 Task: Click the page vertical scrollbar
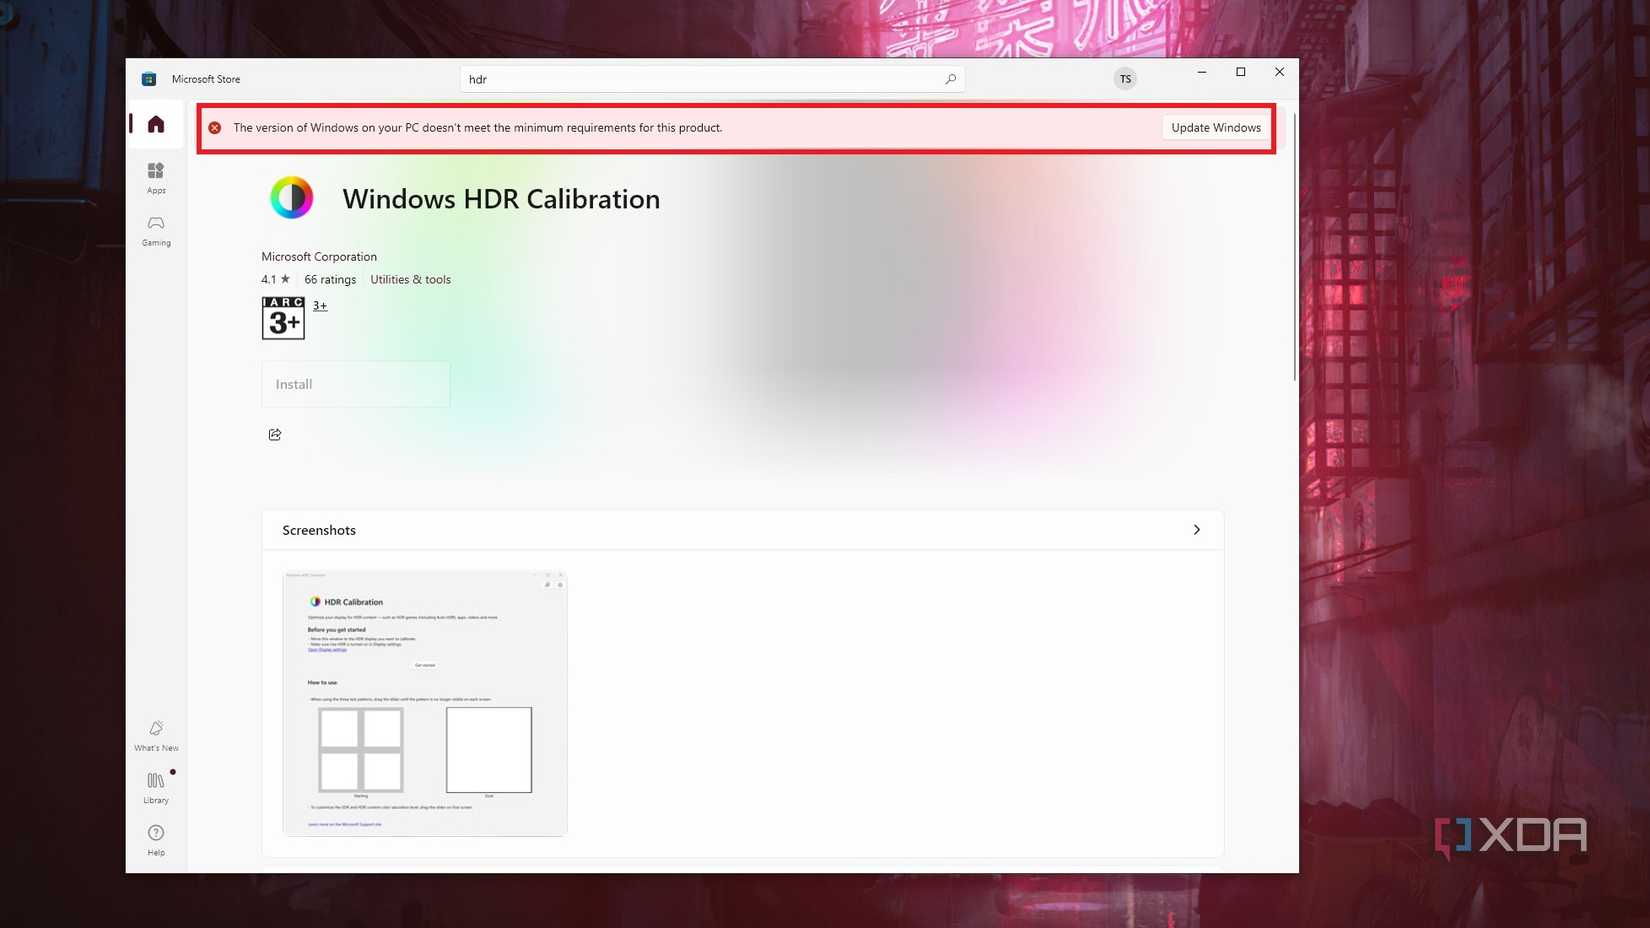tap(1295, 246)
